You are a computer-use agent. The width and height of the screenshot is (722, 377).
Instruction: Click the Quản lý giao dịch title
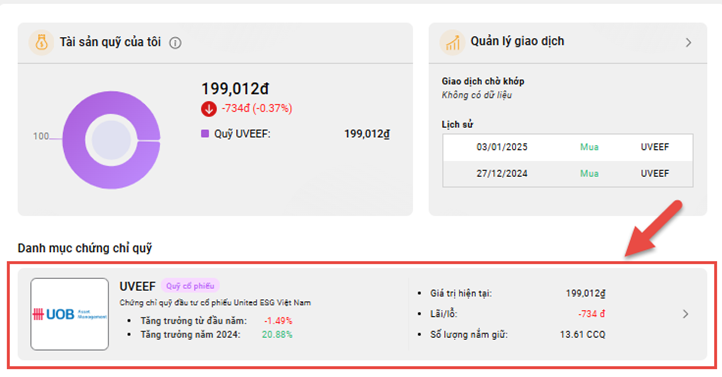(517, 41)
